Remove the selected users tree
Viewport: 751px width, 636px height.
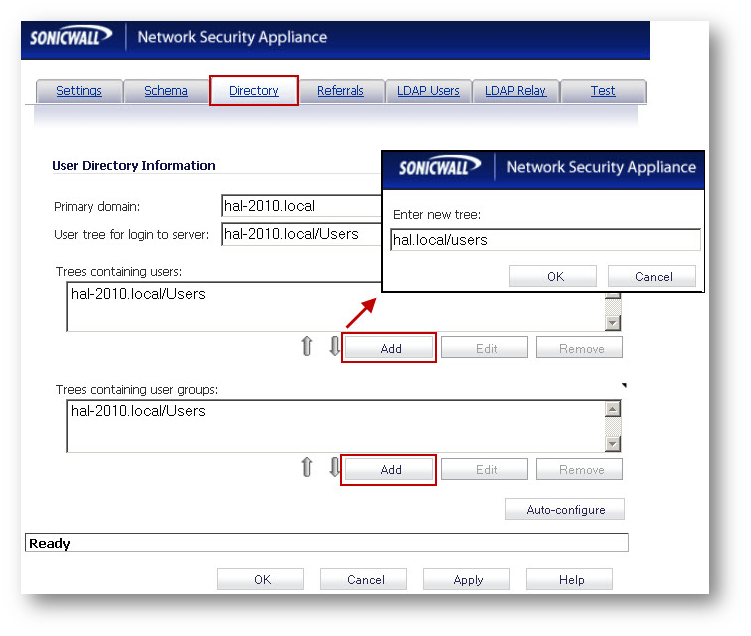pos(580,348)
